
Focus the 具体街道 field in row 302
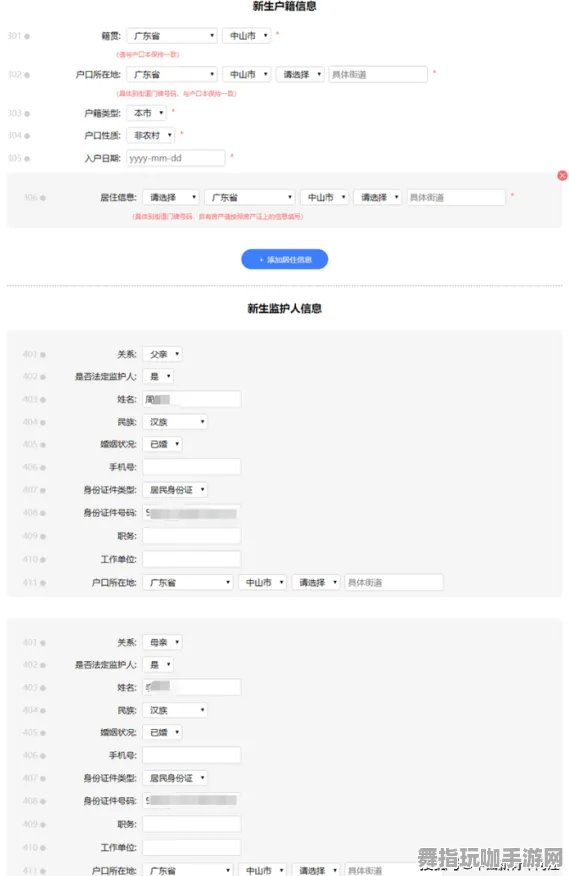pyautogui.click(x=378, y=74)
